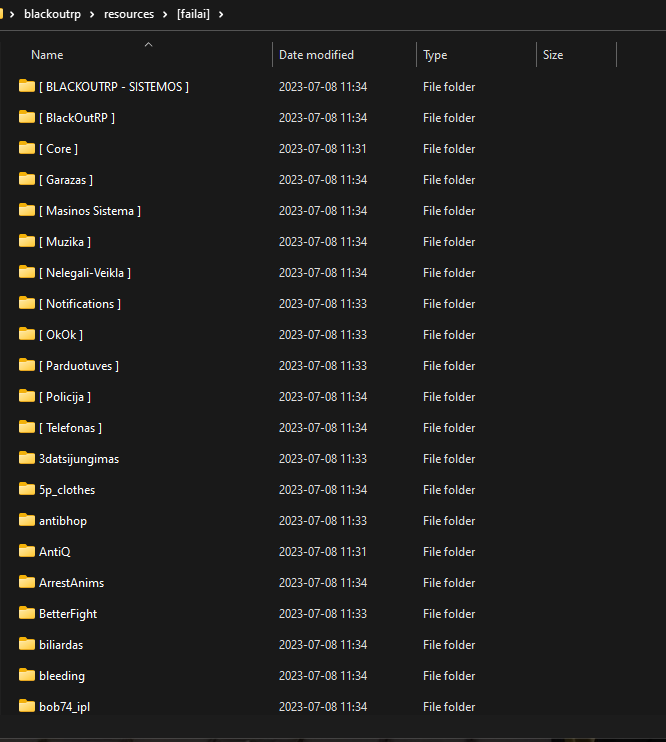This screenshot has width=666, height=742.
Task: Click folder icon for [ BLACKOUTRP - SISTEMOS ]
Action: tap(27, 86)
